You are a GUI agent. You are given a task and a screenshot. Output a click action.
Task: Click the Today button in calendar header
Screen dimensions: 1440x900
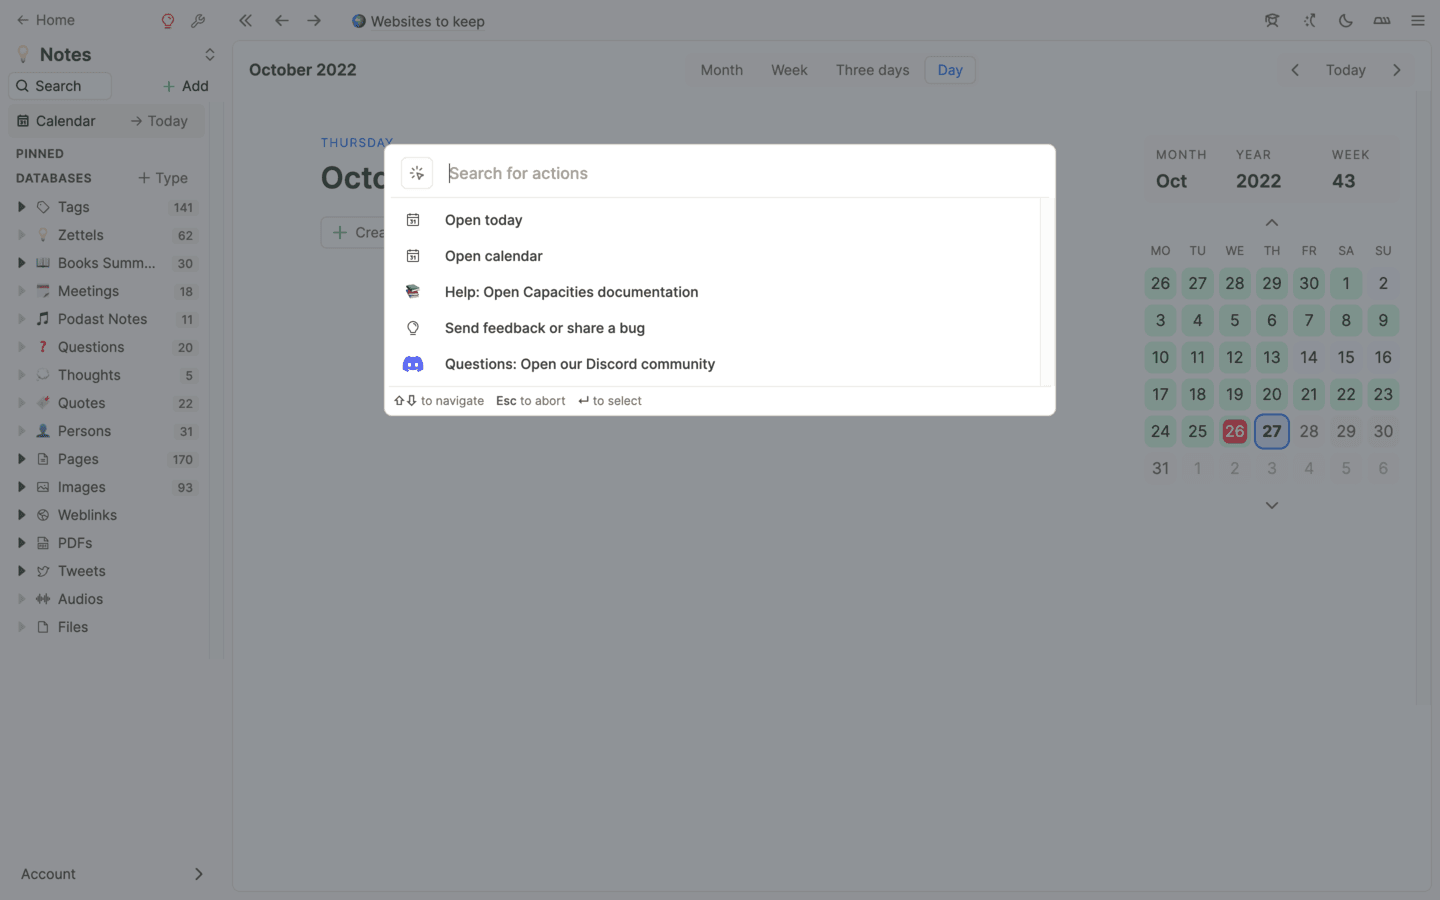1345,70
